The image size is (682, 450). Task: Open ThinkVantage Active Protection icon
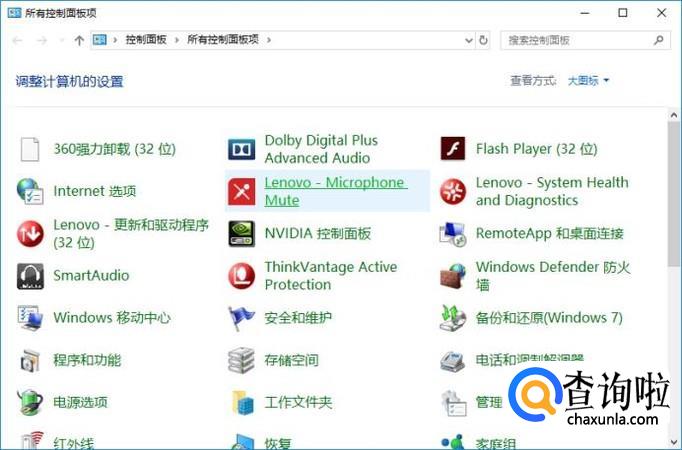pyautogui.click(x=241, y=276)
